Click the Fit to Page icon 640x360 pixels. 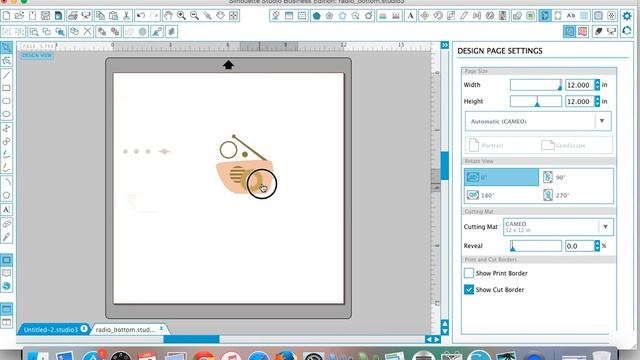pyautogui.click(x=233, y=16)
